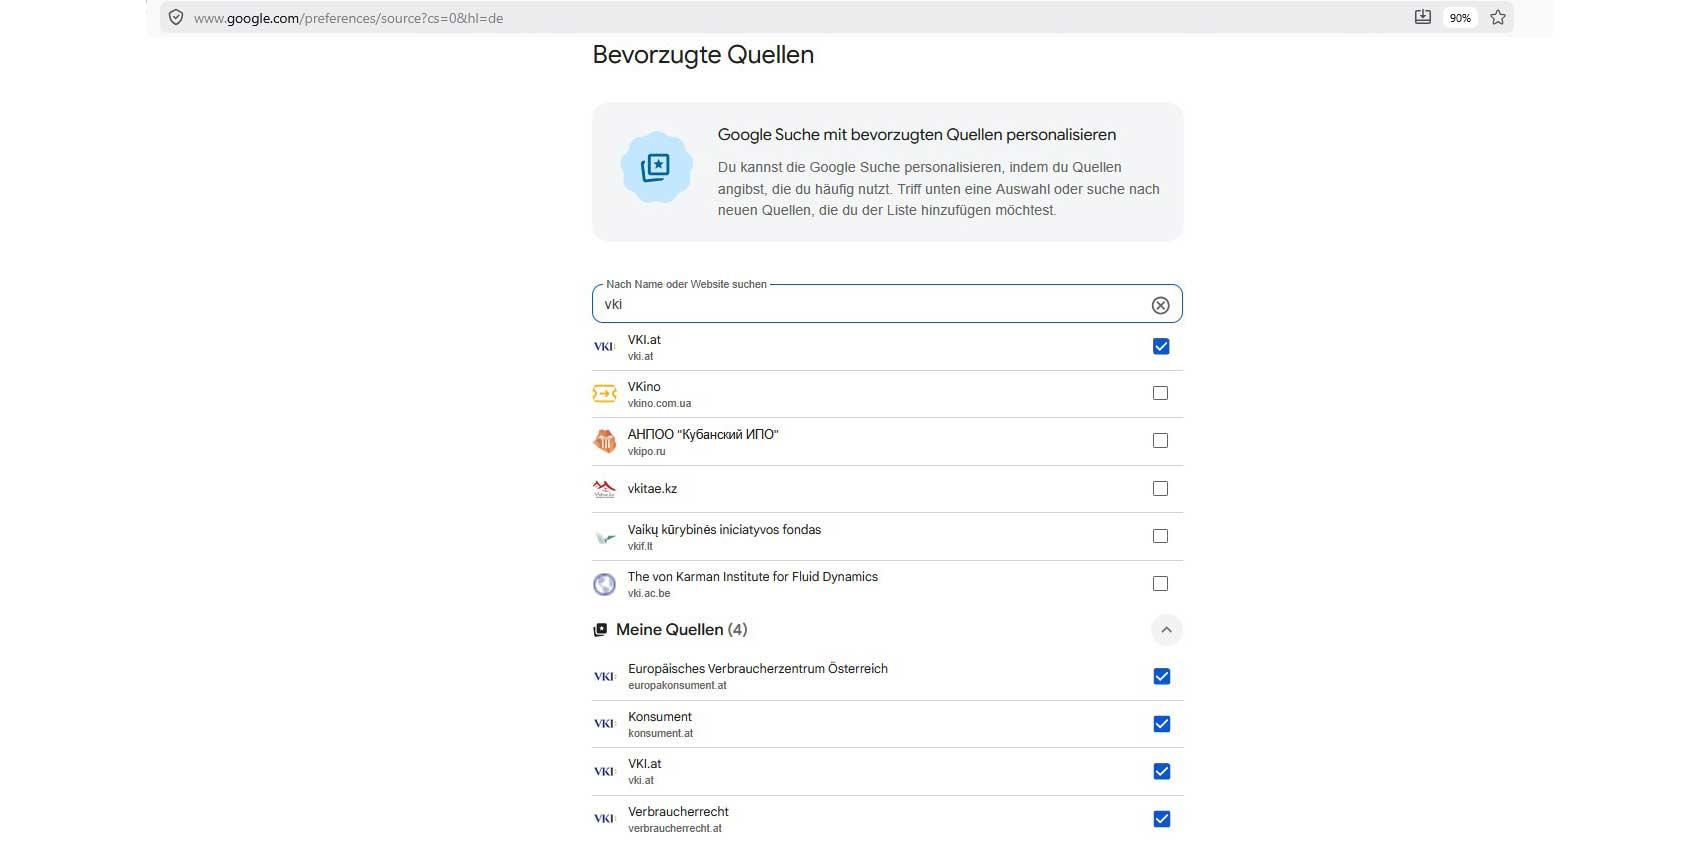
Task: Click the von Karman Institute globe icon
Action: pyautogui.click(x=604, y=584)
